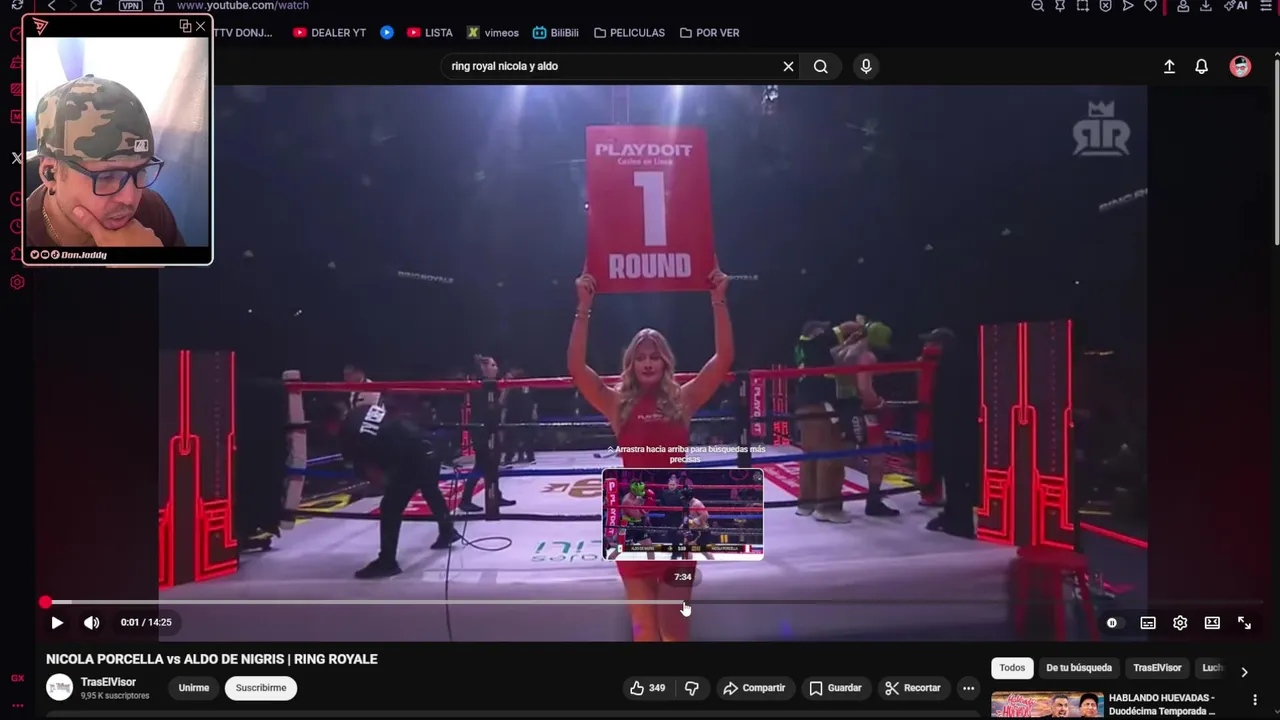Open options for HABLANDO HUEVADAS video
This screenshot has height=720, width=1280.
(1255, 700)
